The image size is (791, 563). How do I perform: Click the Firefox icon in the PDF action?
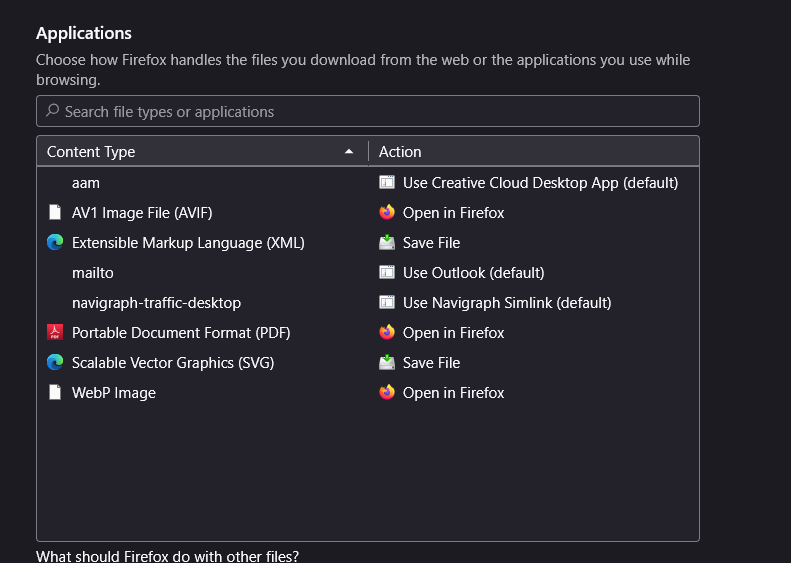coord(387,333)
